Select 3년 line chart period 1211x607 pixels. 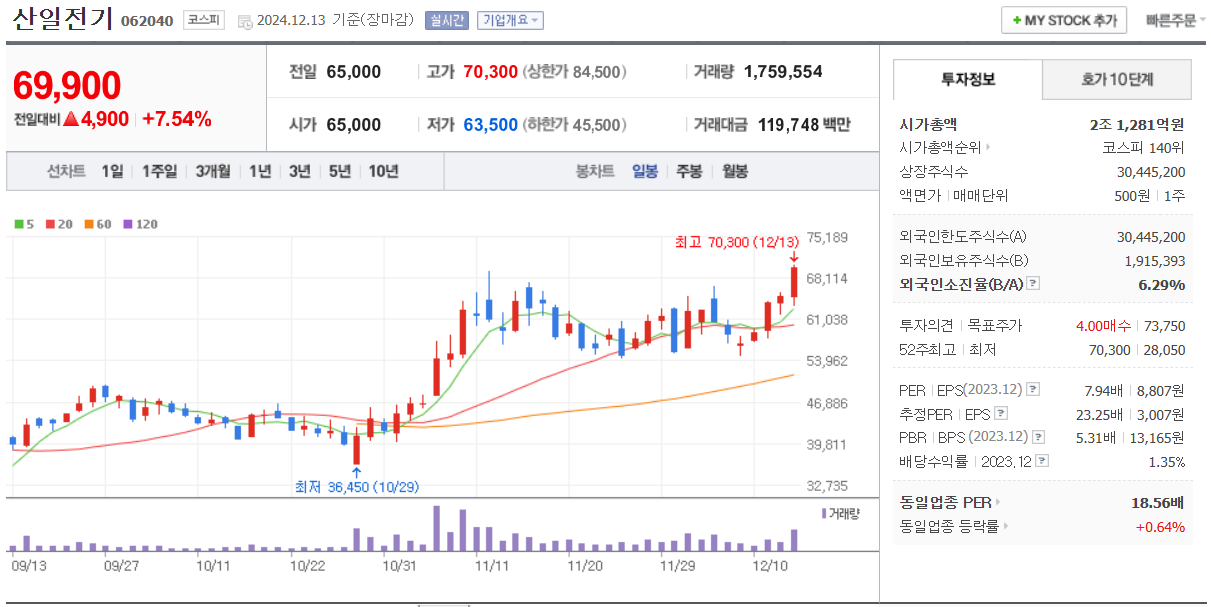coord(300,171)
